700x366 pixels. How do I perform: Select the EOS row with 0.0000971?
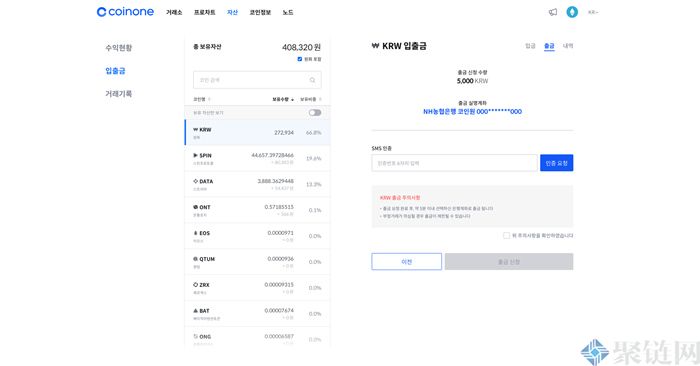point(258,236)
